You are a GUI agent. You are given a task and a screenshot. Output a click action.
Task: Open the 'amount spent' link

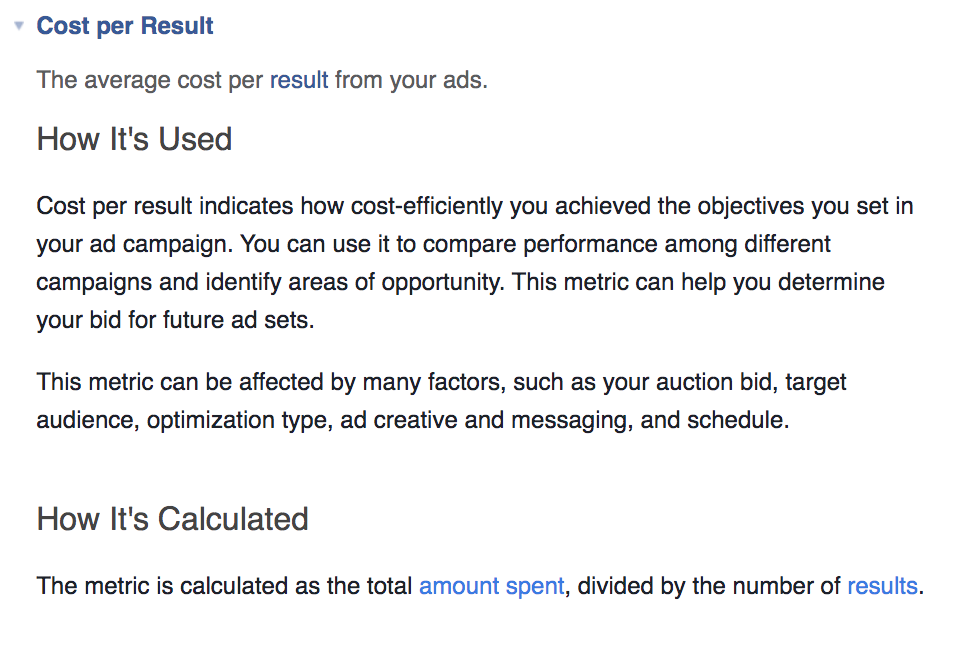pyautogui.click(x=491, y=586)
